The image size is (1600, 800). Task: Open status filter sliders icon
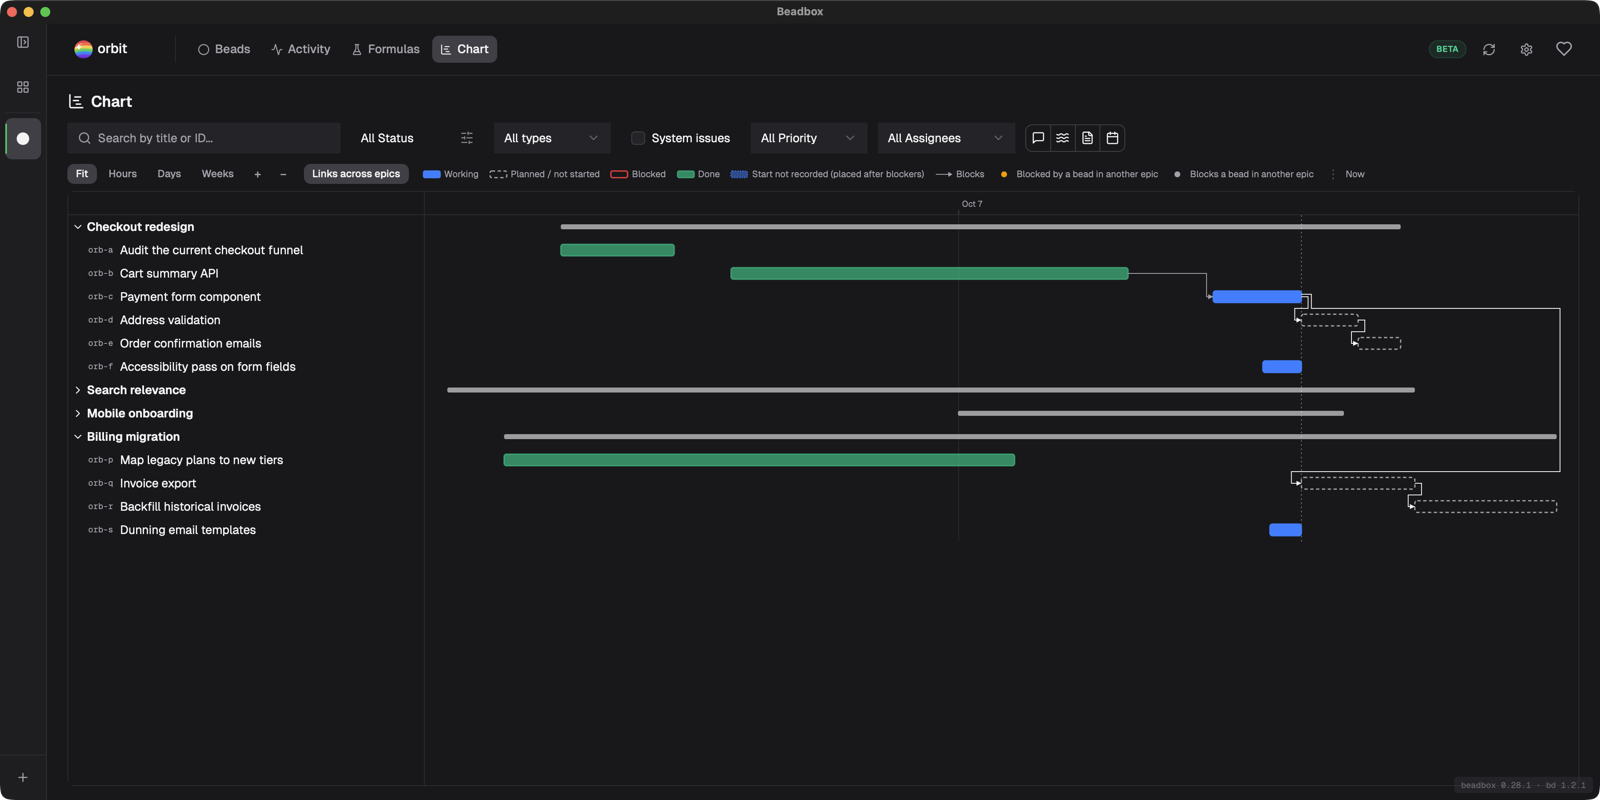[x=467, y=138]
